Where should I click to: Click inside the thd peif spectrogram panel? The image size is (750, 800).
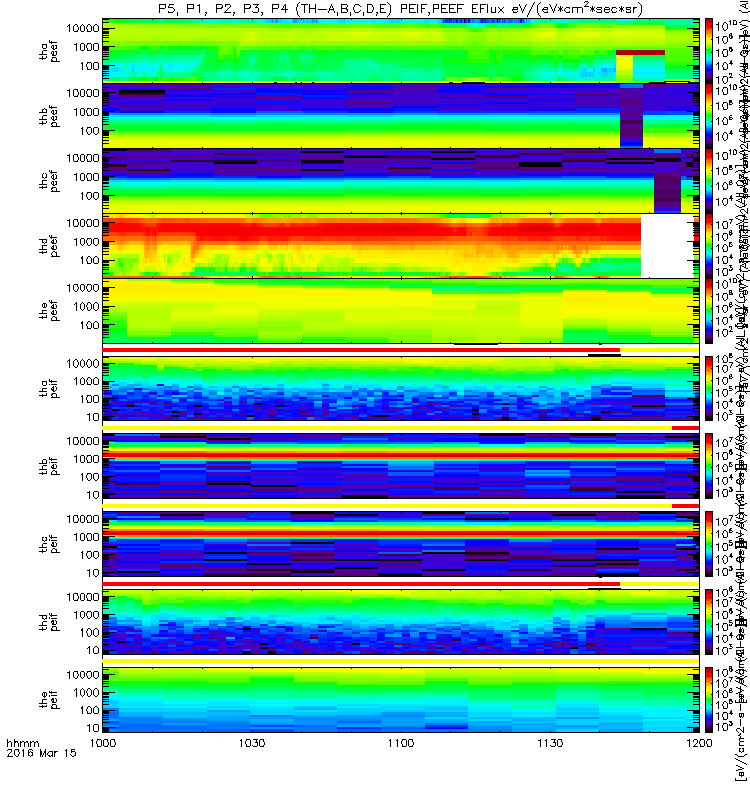coord(401,622)
